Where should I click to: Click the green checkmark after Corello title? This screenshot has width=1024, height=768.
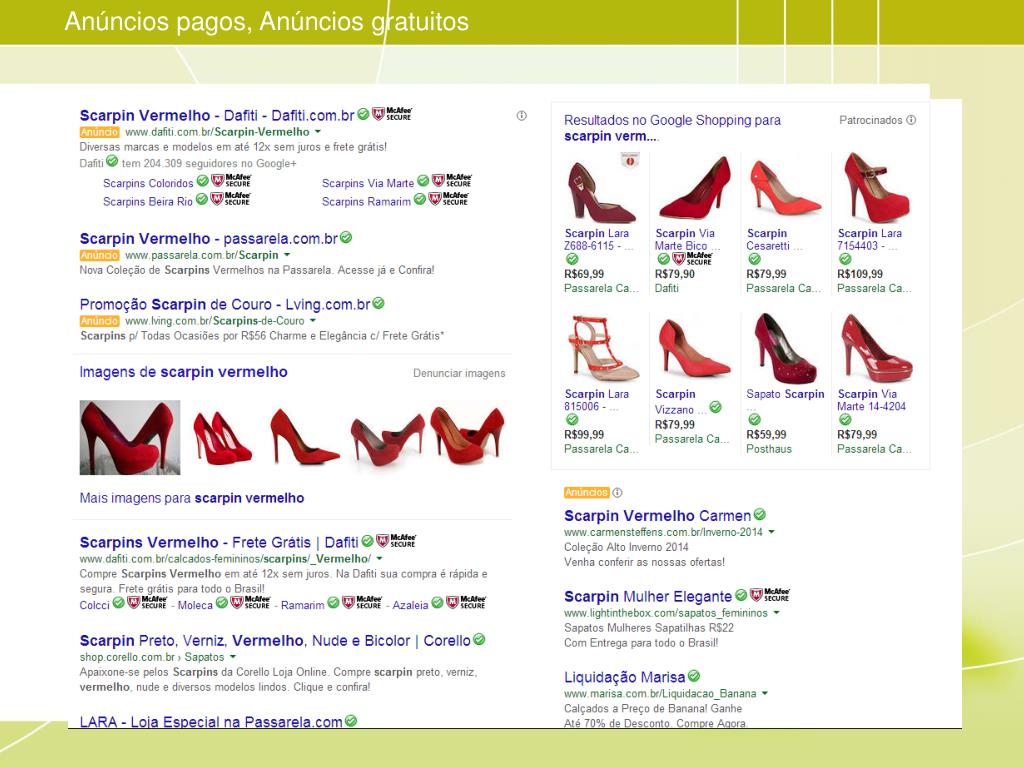click(479, 639)
